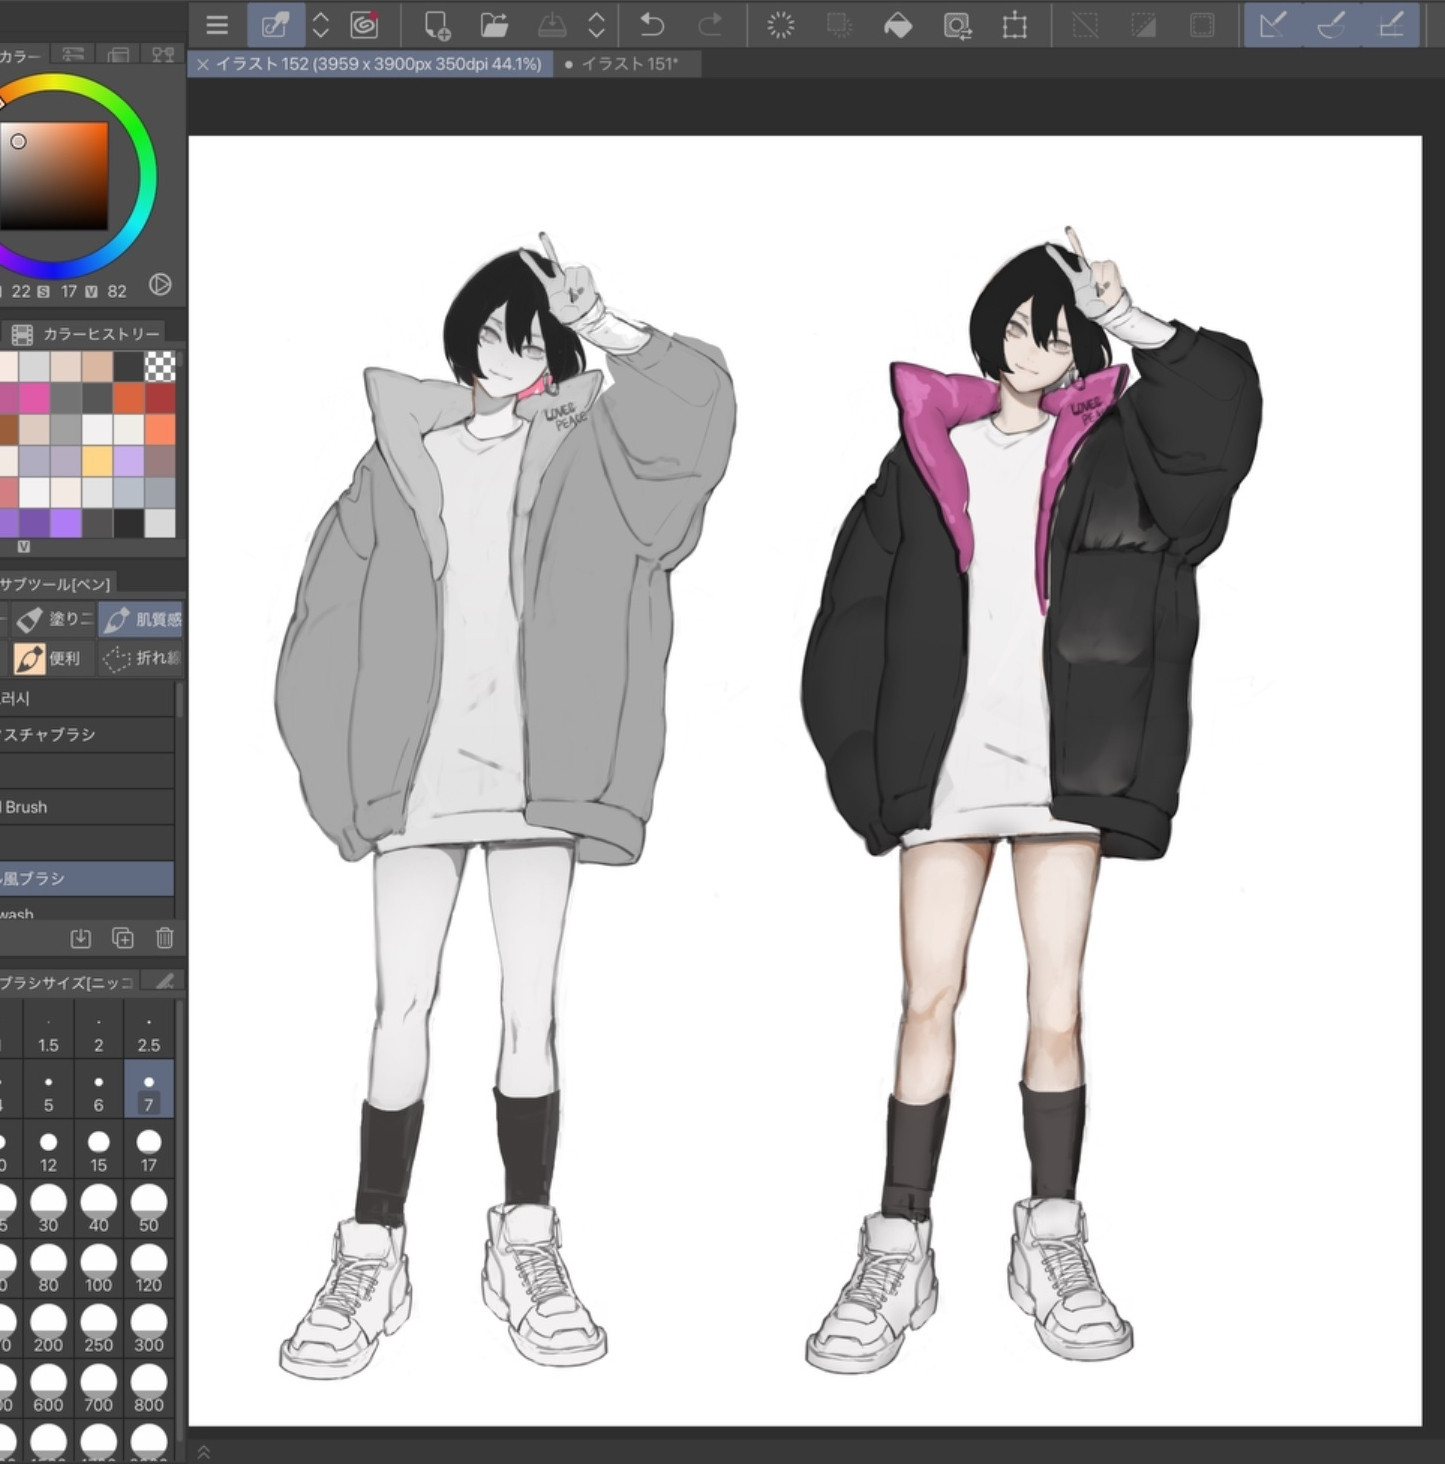Select the イラスト 152 canvas tab

click(x=378, y=64)
